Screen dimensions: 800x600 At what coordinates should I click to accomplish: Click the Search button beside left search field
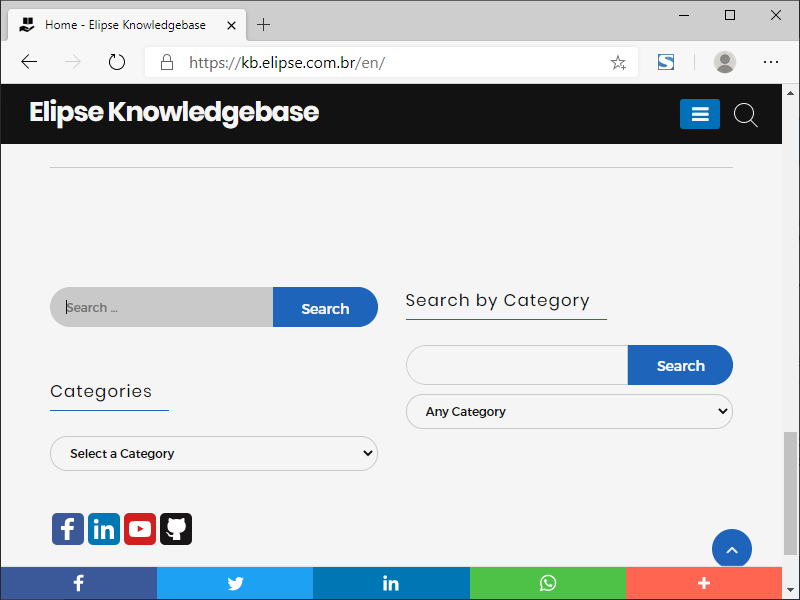[x=325, y=308]
